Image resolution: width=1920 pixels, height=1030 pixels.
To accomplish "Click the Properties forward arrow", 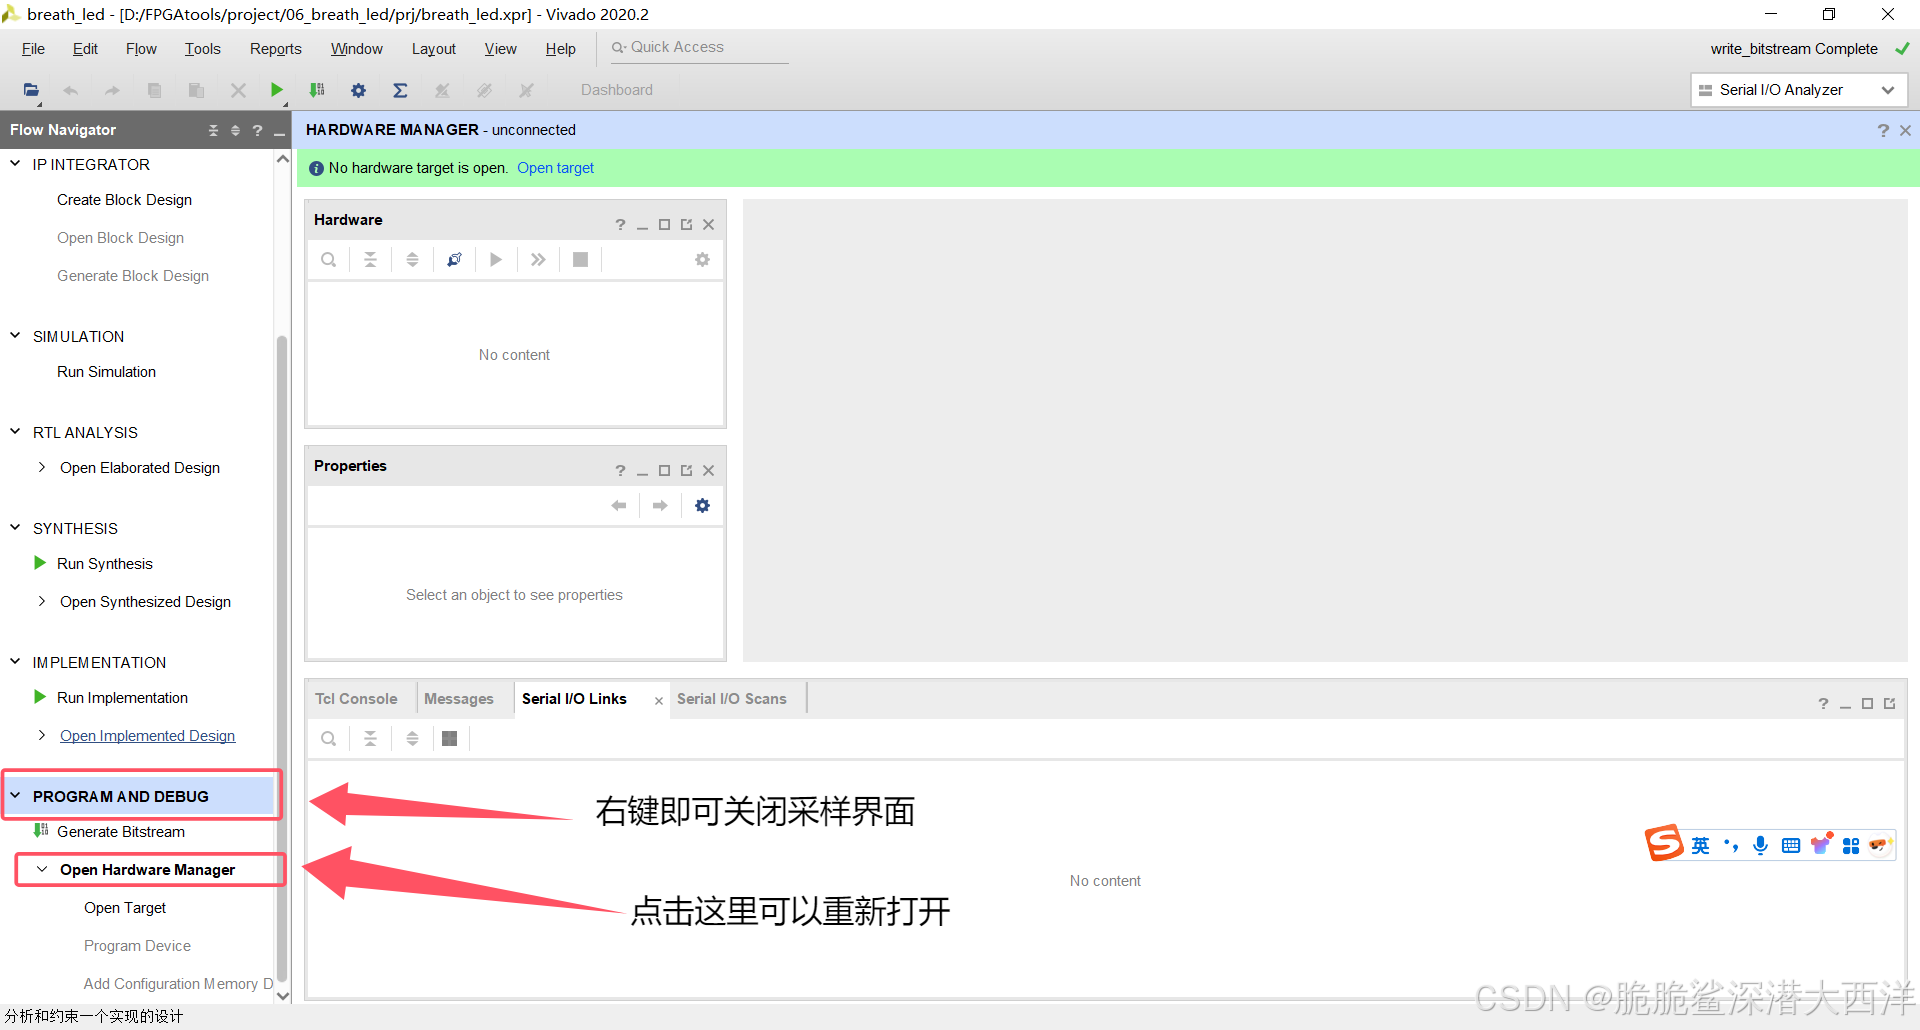I will [660, 506].
